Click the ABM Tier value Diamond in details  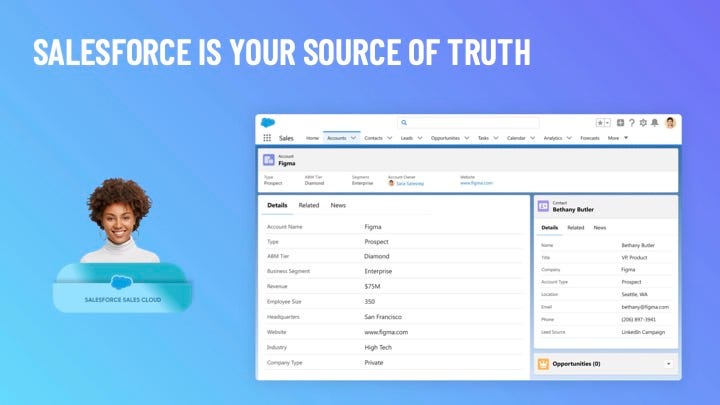pyautogui.click(x=377, y=256)
